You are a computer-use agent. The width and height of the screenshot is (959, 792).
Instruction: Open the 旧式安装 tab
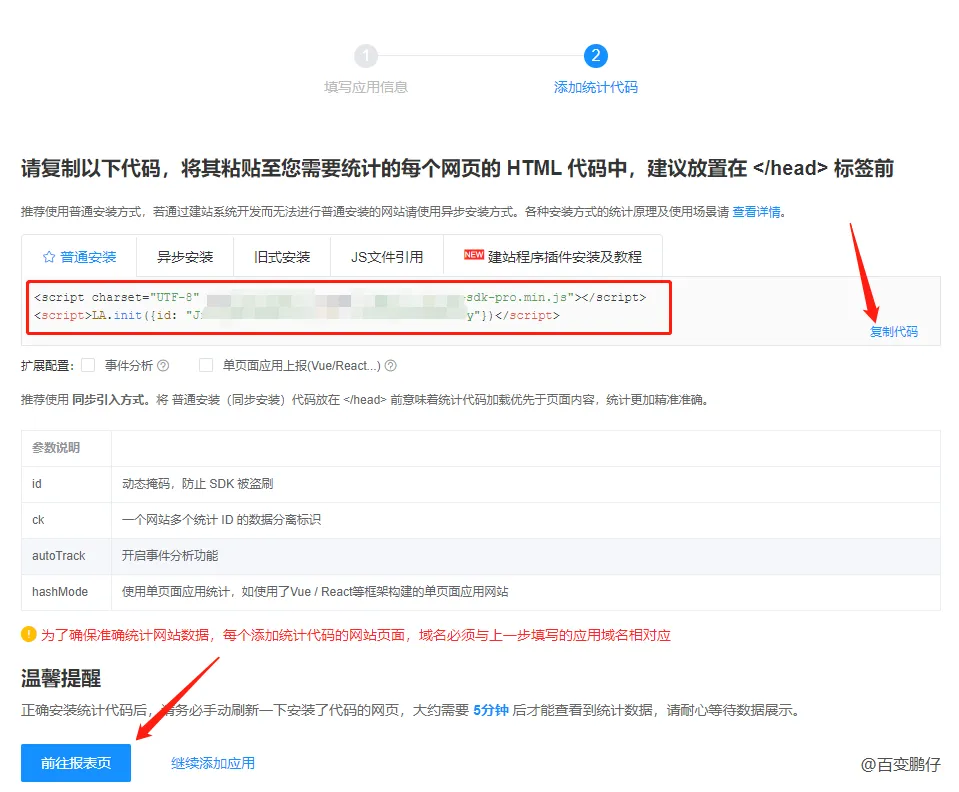point(282,256)
